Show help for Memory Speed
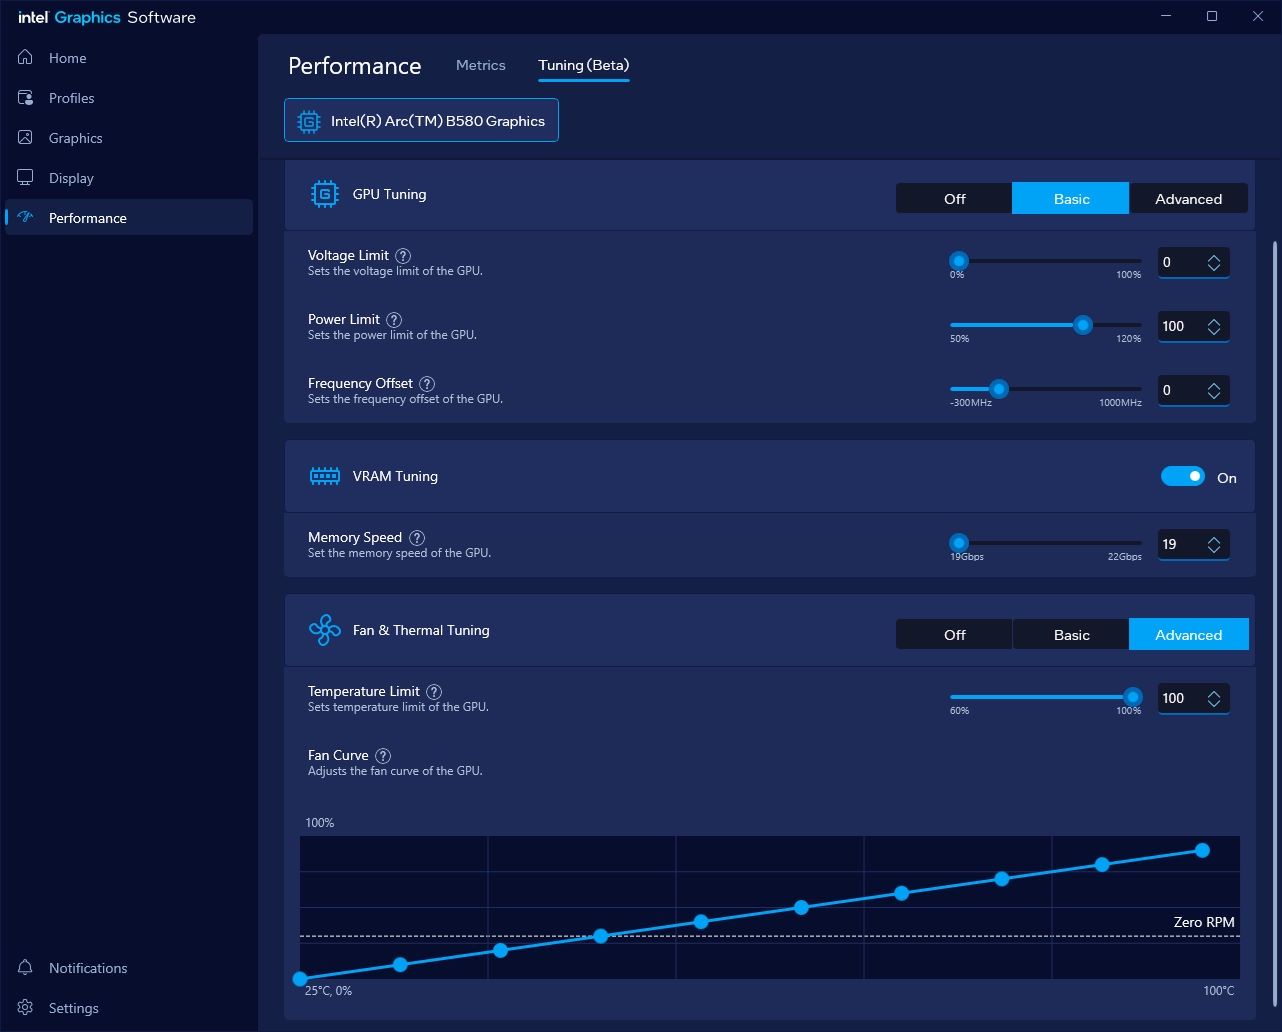1282x1032 pixels. [x=417, y=538]
